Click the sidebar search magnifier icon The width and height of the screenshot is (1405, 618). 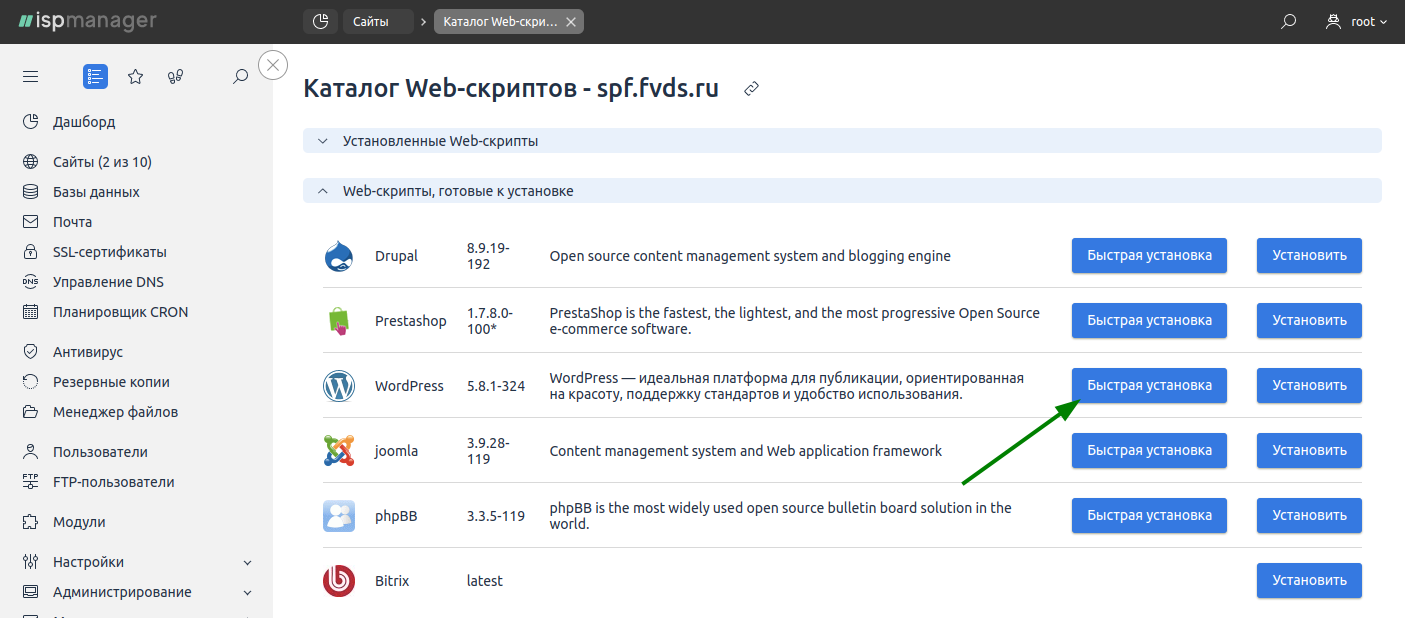(240, 76)
